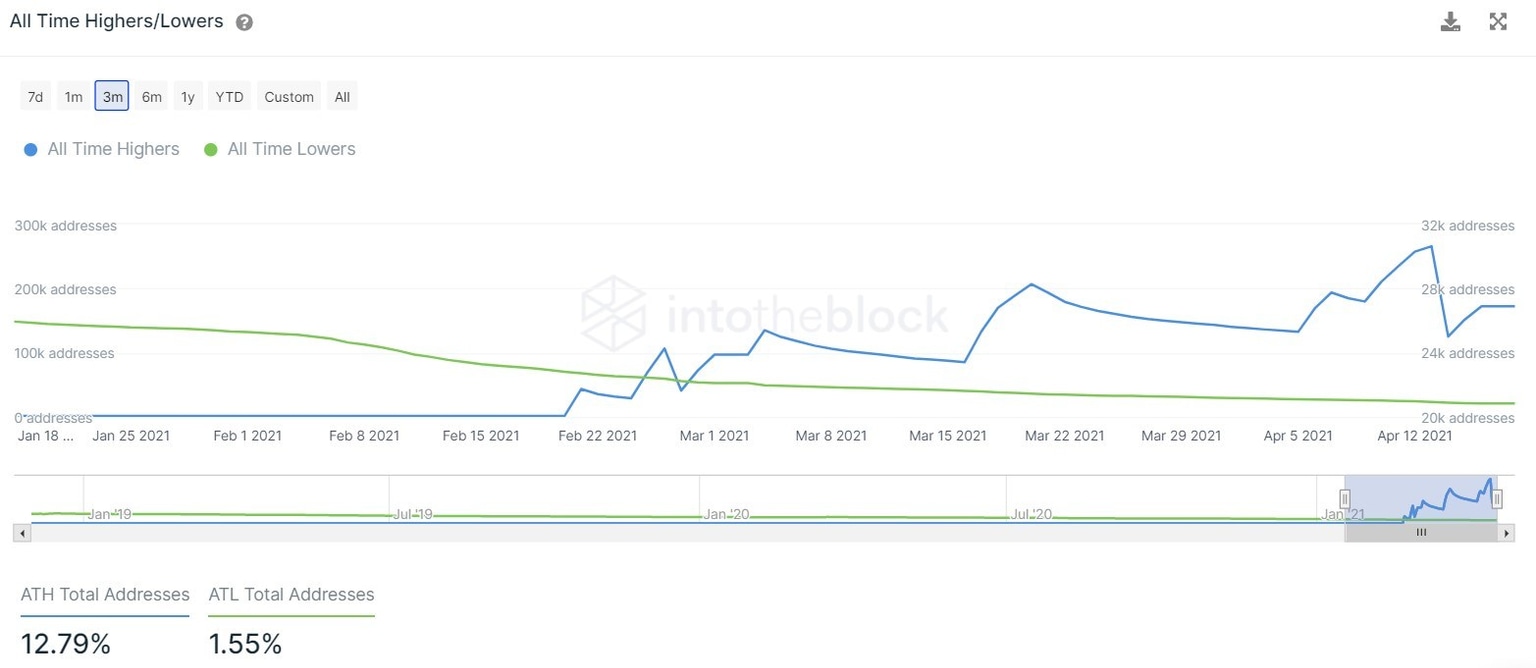Select the All time range
1536x668 pixels.
(x=342, y=96)
